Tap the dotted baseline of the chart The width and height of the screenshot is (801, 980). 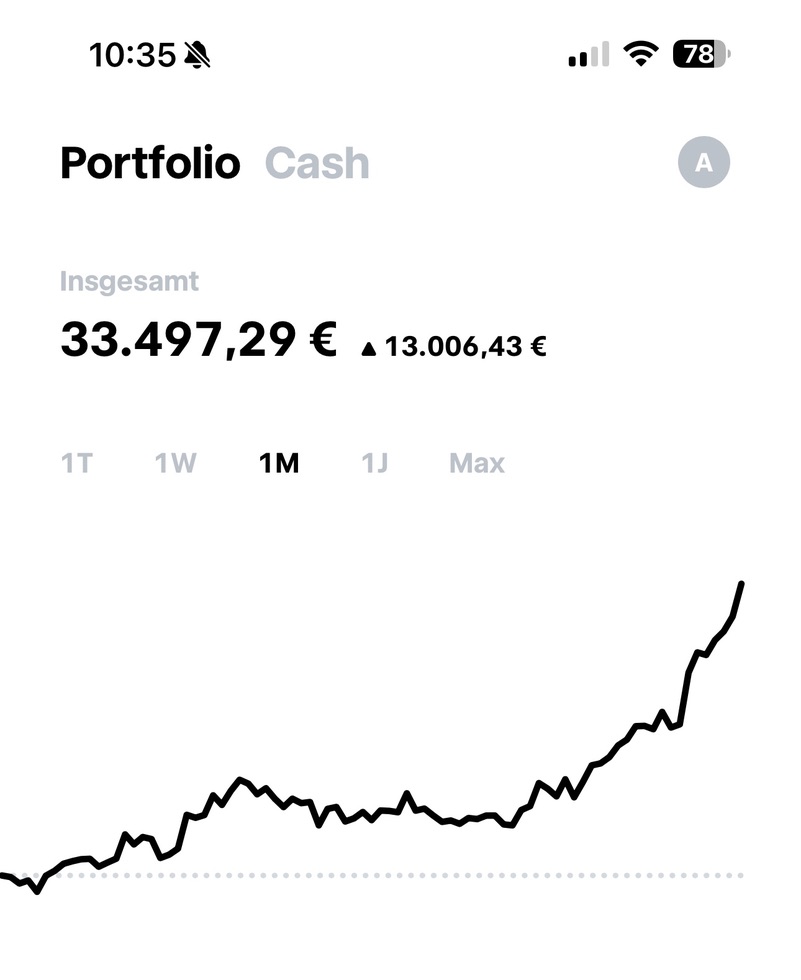coord(400,875)
